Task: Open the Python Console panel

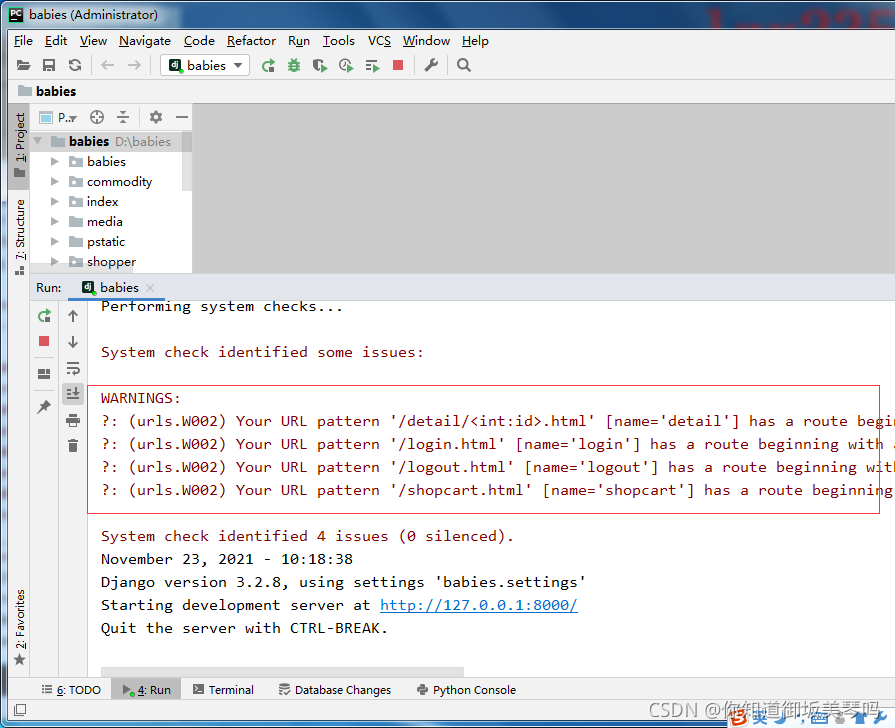Action: coord(465,689)
